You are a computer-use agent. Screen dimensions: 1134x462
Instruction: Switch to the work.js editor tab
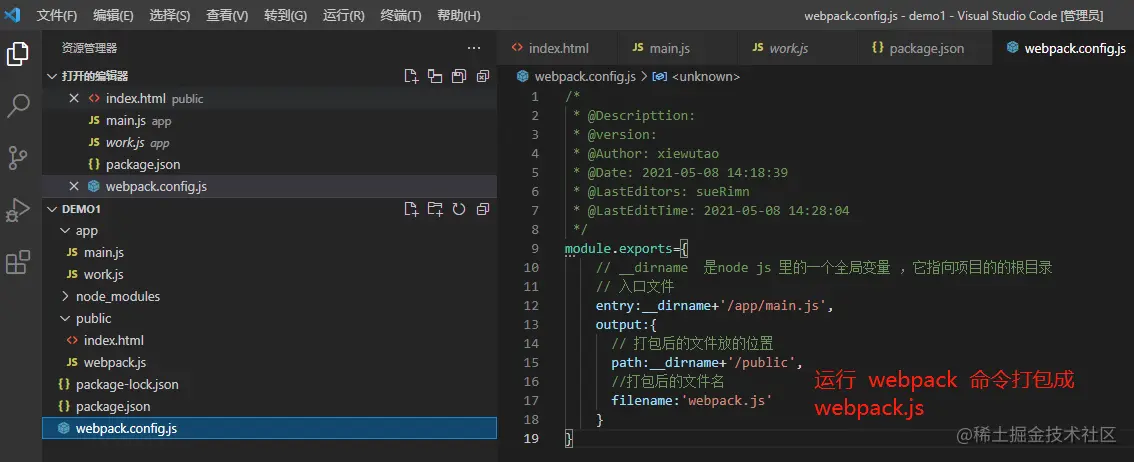point(798,48)
